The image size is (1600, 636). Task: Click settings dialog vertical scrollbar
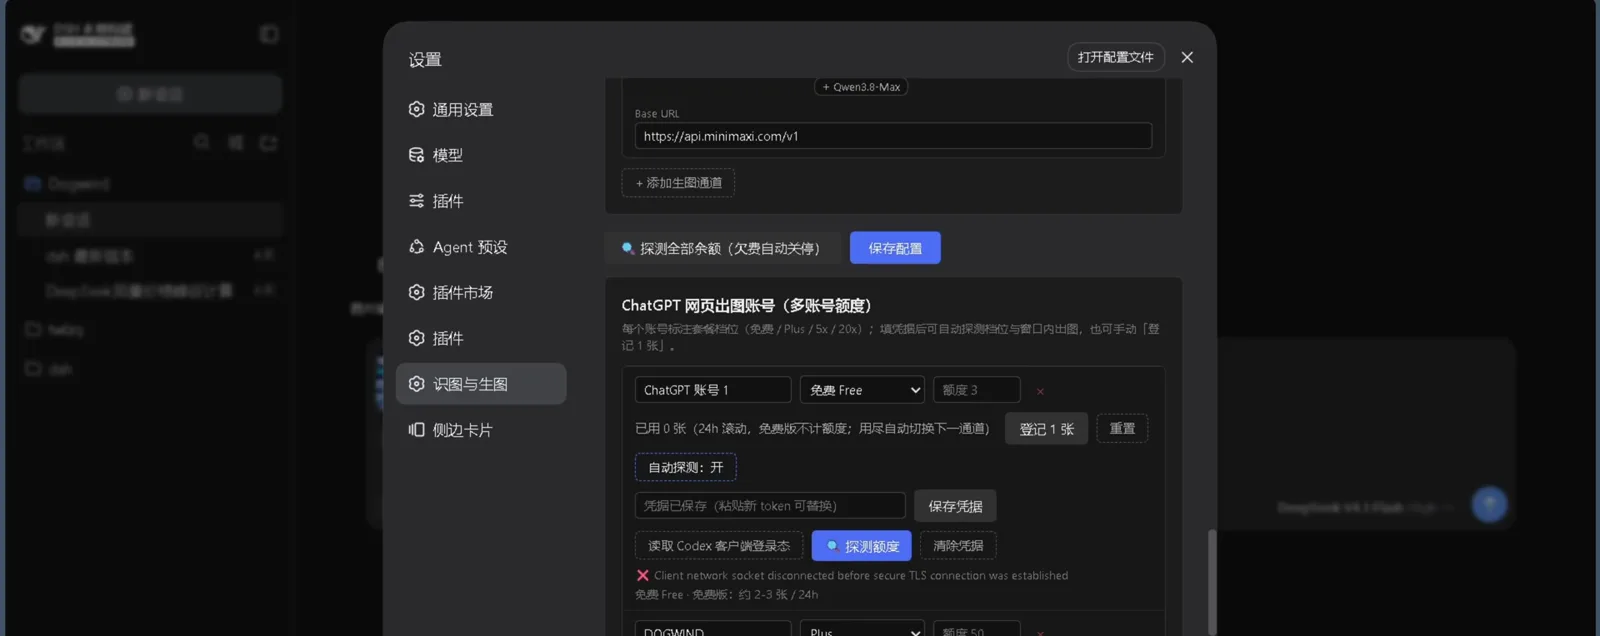1212,582
